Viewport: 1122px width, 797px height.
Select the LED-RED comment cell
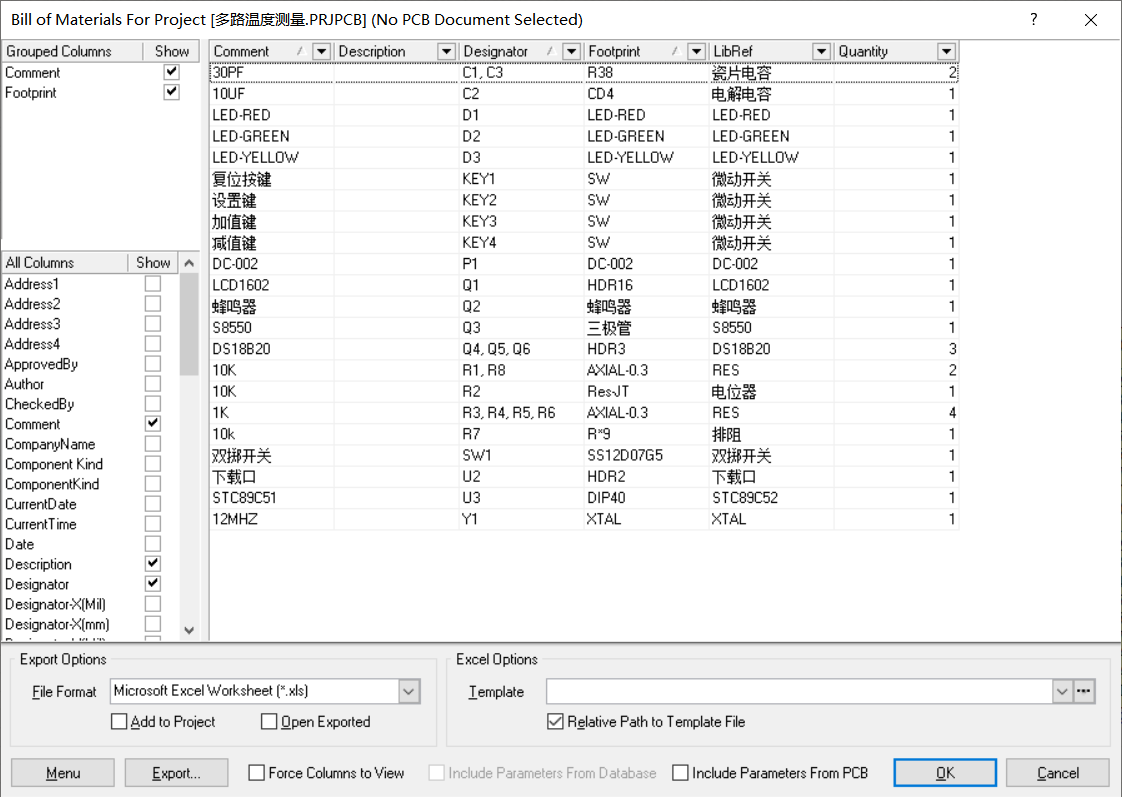pos(271,115)
